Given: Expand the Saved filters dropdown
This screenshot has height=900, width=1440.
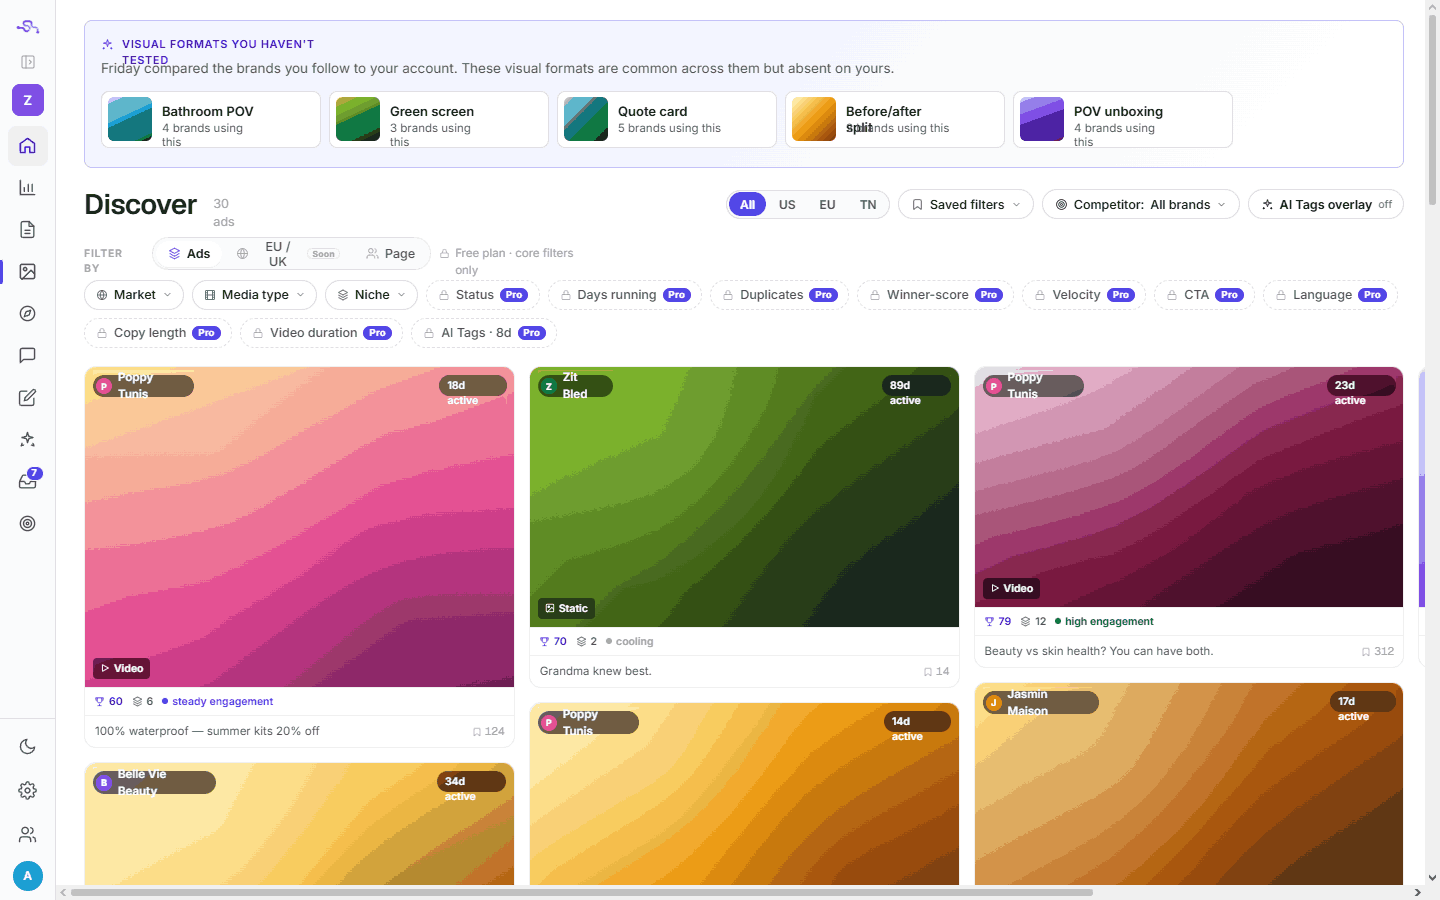Looking at the screenshot, I should coord(966,205).
